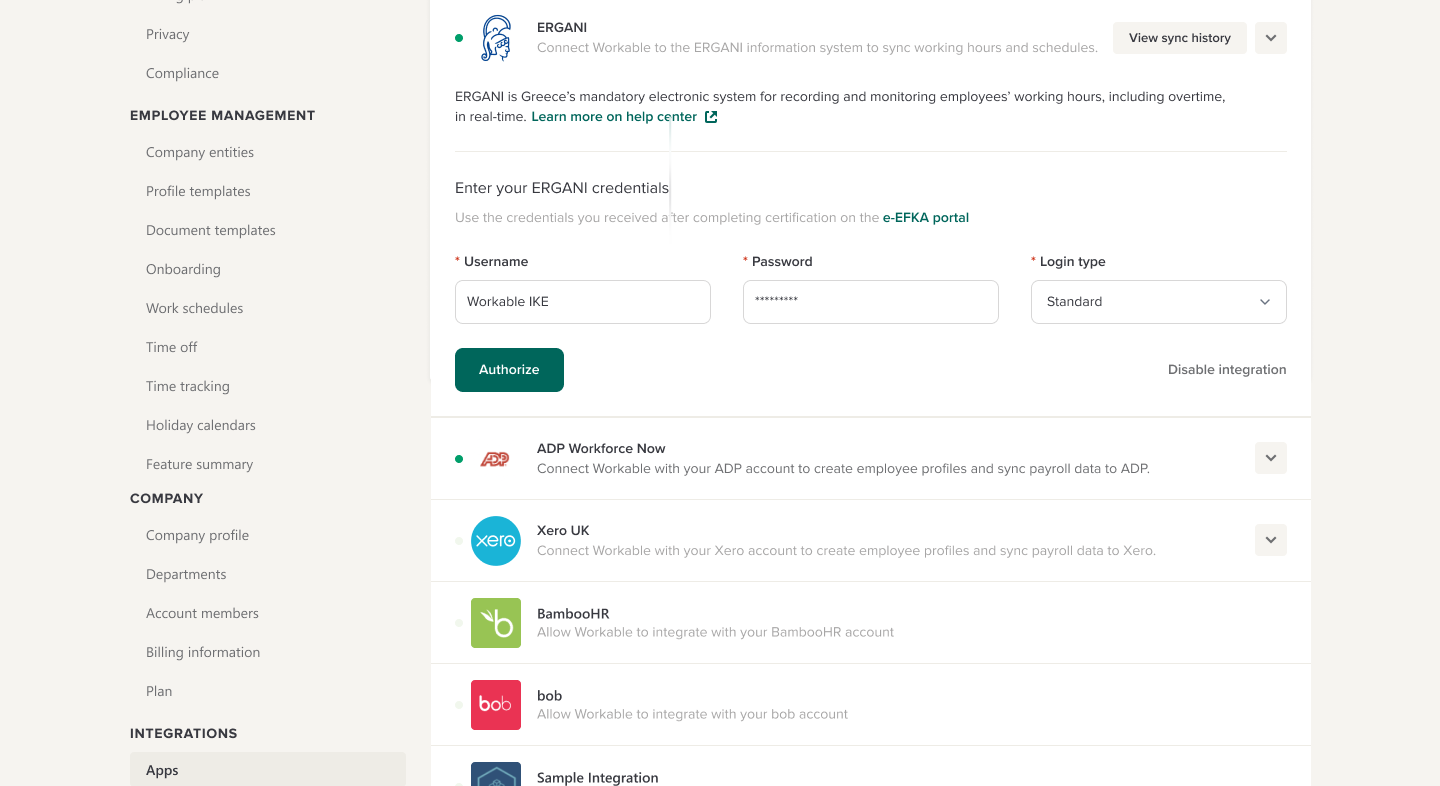Image resolution: width=1440 pixels, height=786 pixels.
Task: Click the external link icon after help center
Action: 711,117
